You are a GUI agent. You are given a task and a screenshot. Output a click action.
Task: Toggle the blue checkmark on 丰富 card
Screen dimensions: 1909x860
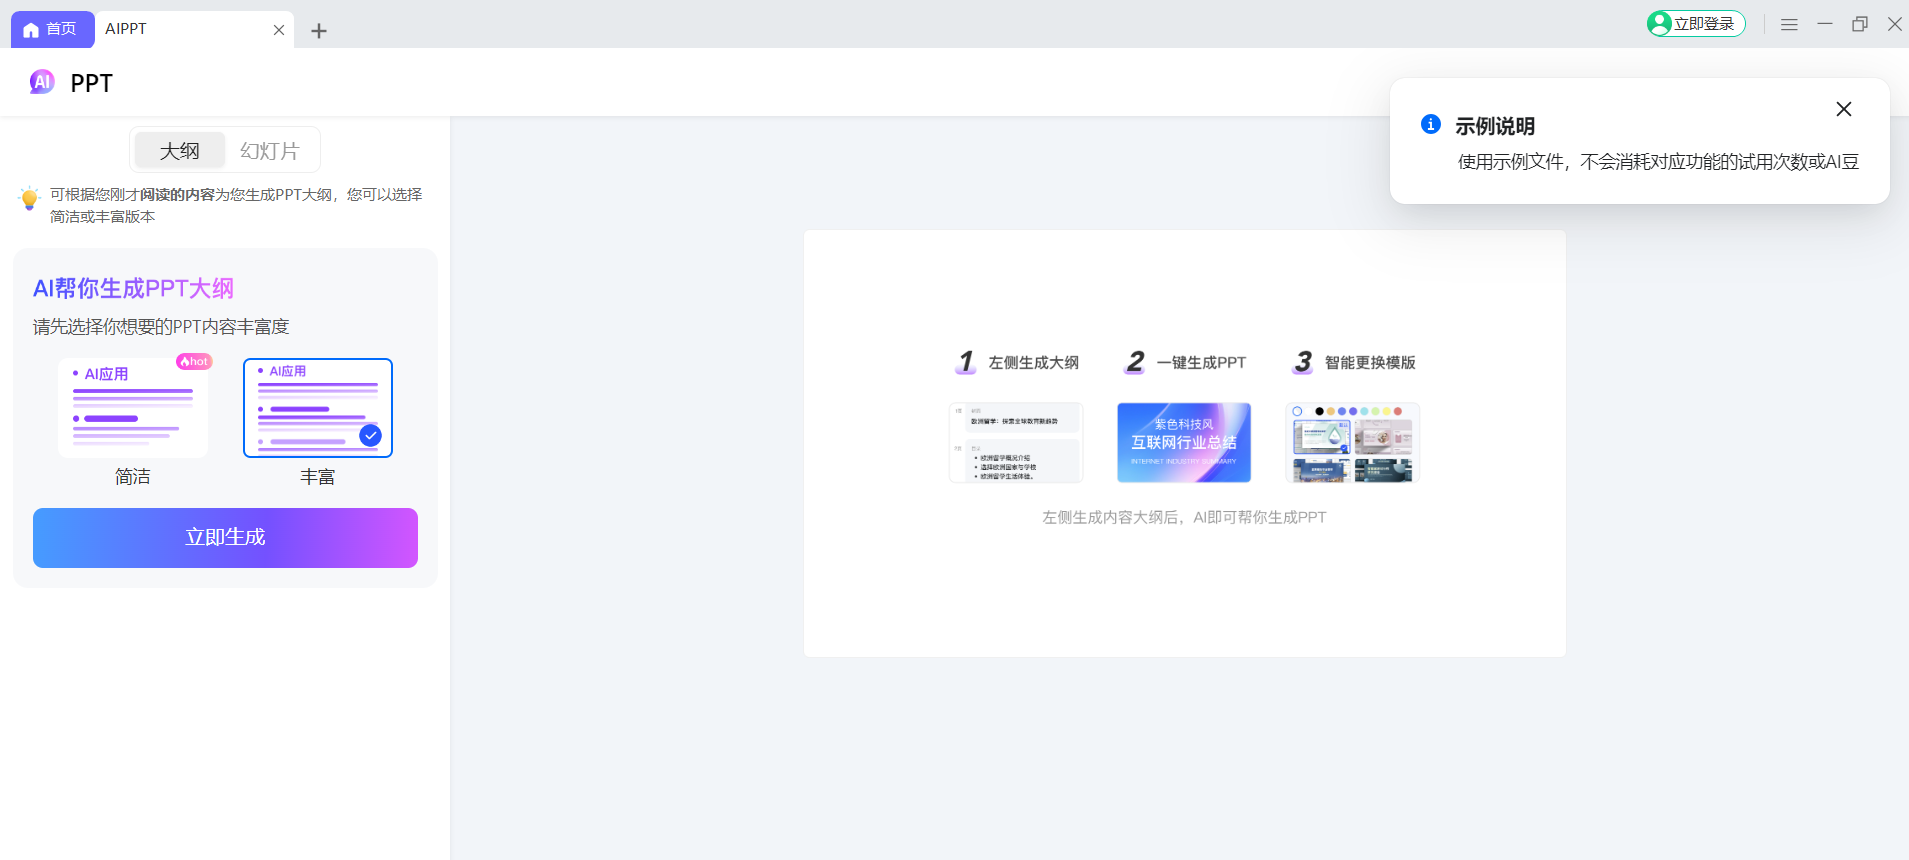pyautogui.click(x=370, y=435)
